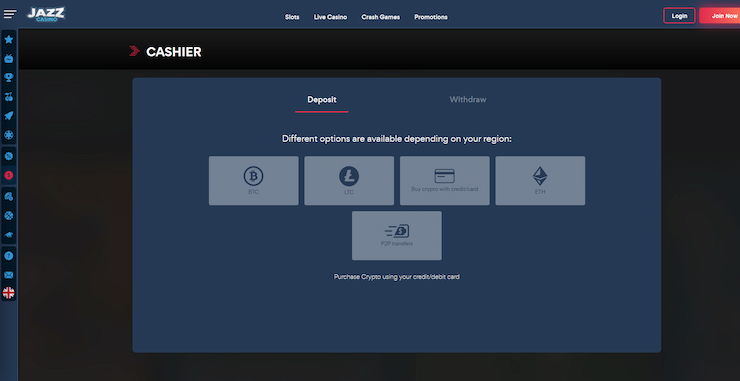Open the envelope contact sidebar icon
The image size is (740, 381).
8,275
